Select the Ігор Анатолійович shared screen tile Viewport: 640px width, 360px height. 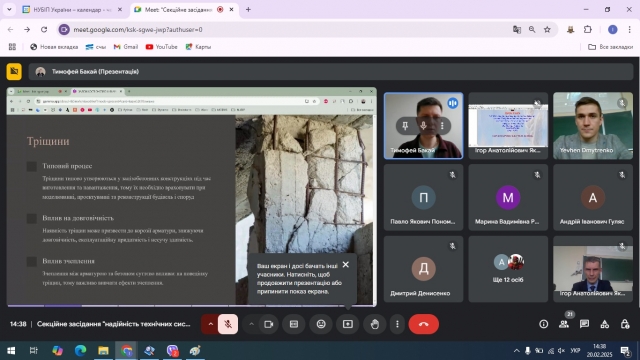pyautogui.click(x=508, y=126)
